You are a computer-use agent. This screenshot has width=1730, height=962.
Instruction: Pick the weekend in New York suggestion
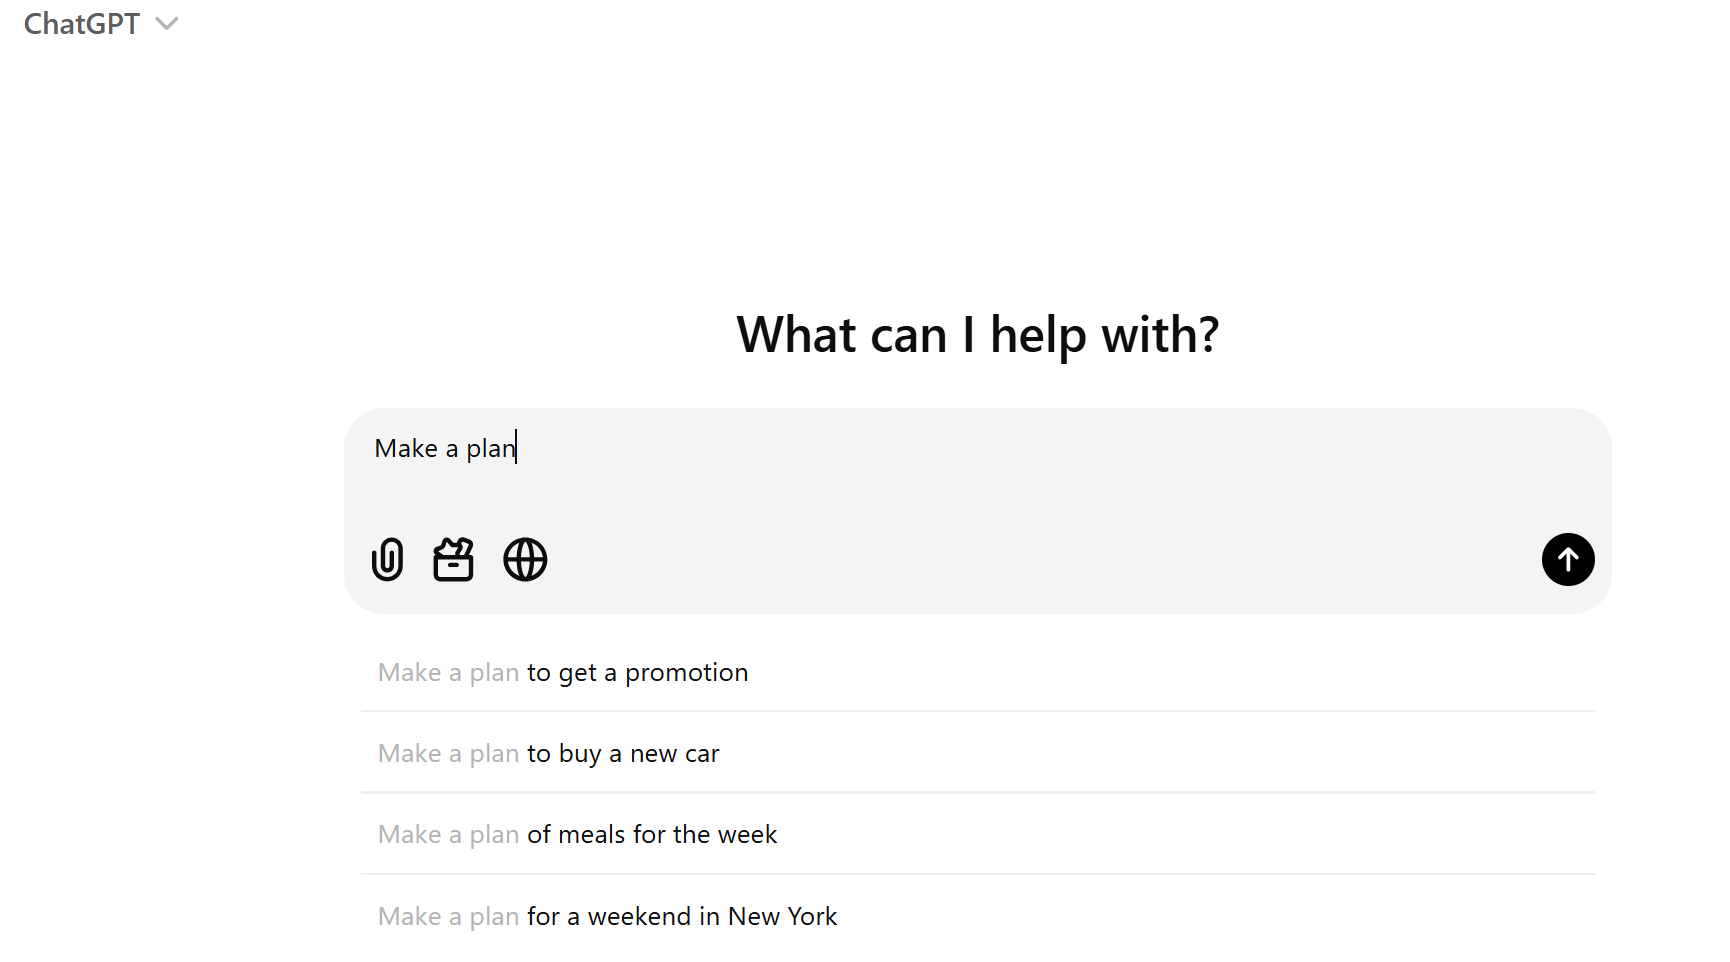[x=607, y=915]
